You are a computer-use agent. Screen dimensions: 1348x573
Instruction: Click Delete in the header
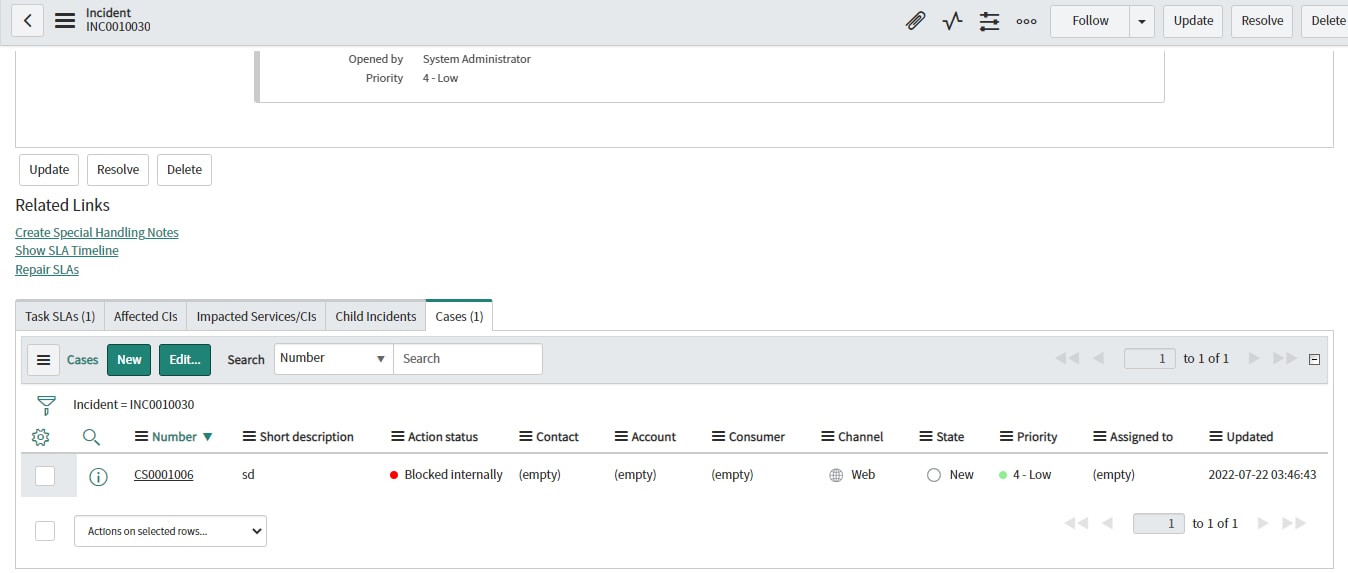1327,21
